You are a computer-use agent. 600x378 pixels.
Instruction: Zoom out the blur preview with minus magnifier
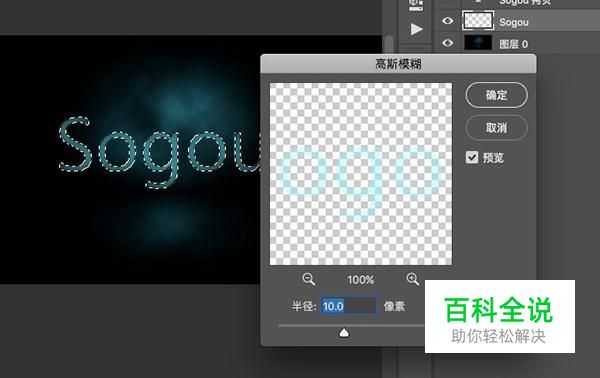pyautogui.click(x=308, y=279)
